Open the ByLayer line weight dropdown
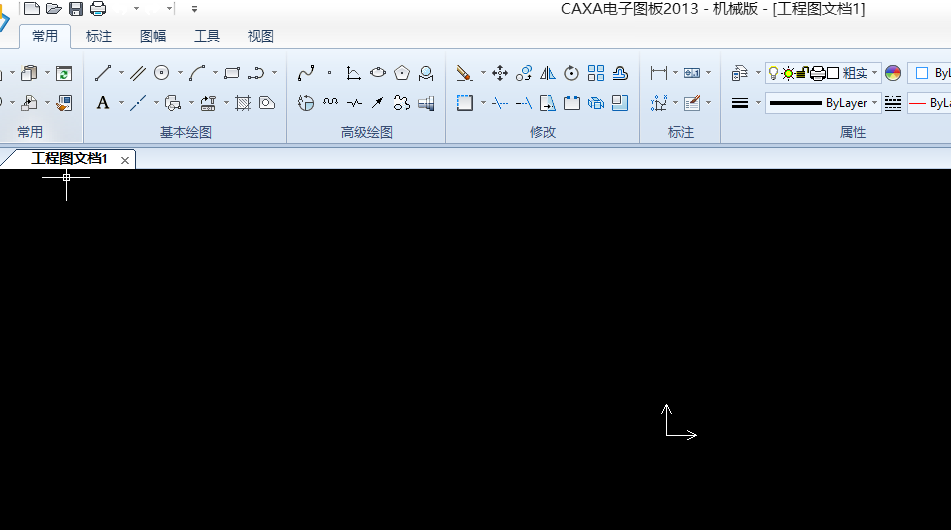This screenshot has height=530, width=951. [x=874, y=103]
